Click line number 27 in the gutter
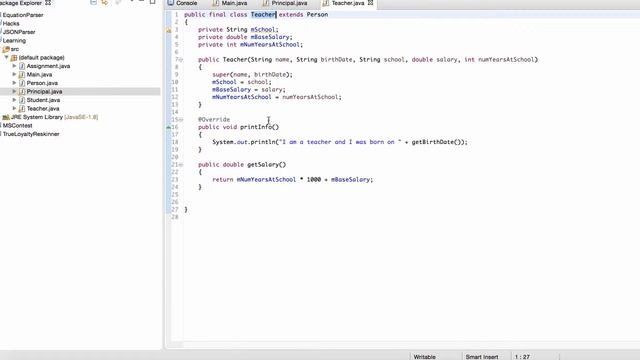The image size is (640, 360). [x=175, y=209]
